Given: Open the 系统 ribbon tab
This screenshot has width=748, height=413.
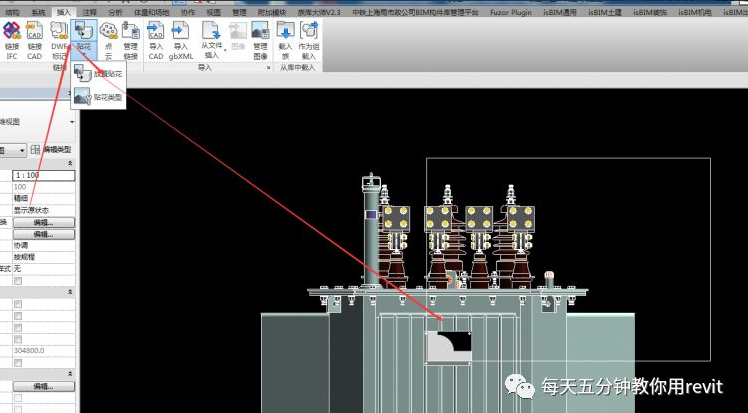Looking at the screenshot, I should [x=38, y=12].
